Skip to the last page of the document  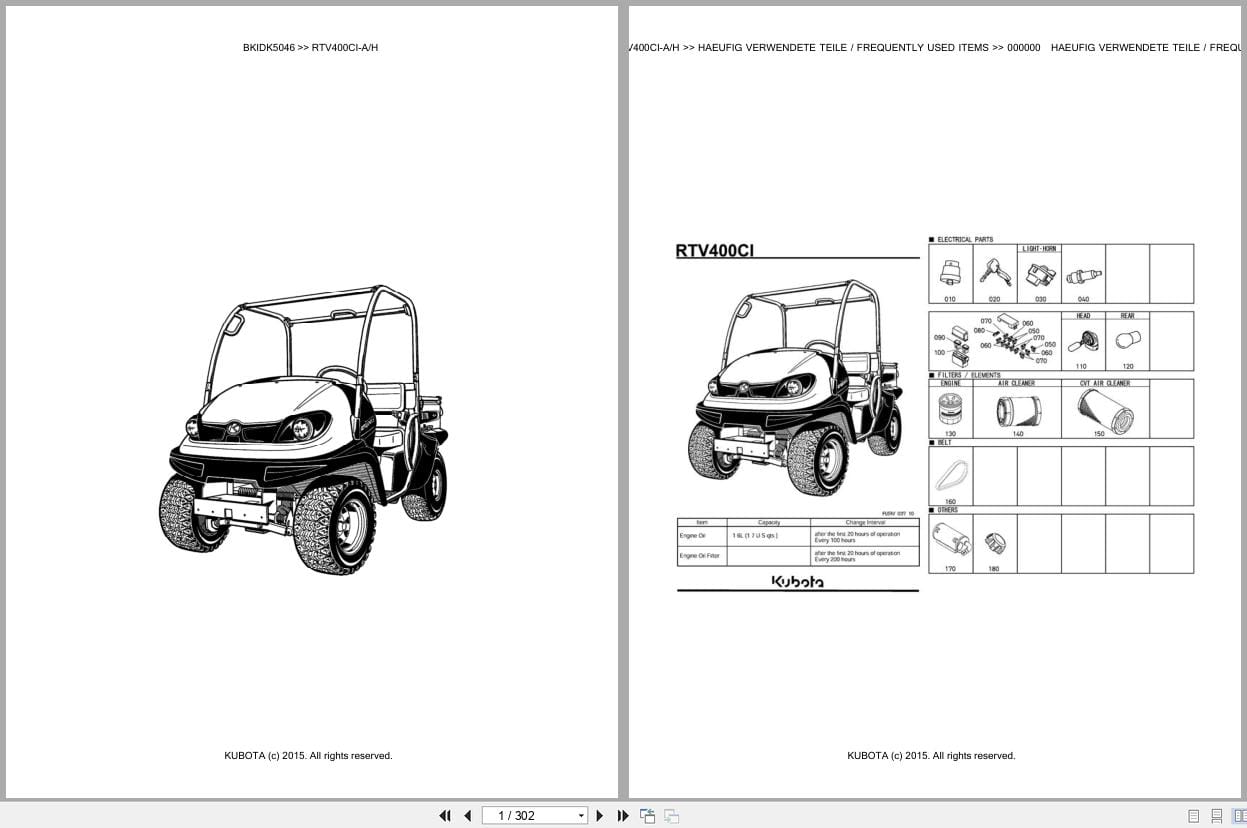623,815
